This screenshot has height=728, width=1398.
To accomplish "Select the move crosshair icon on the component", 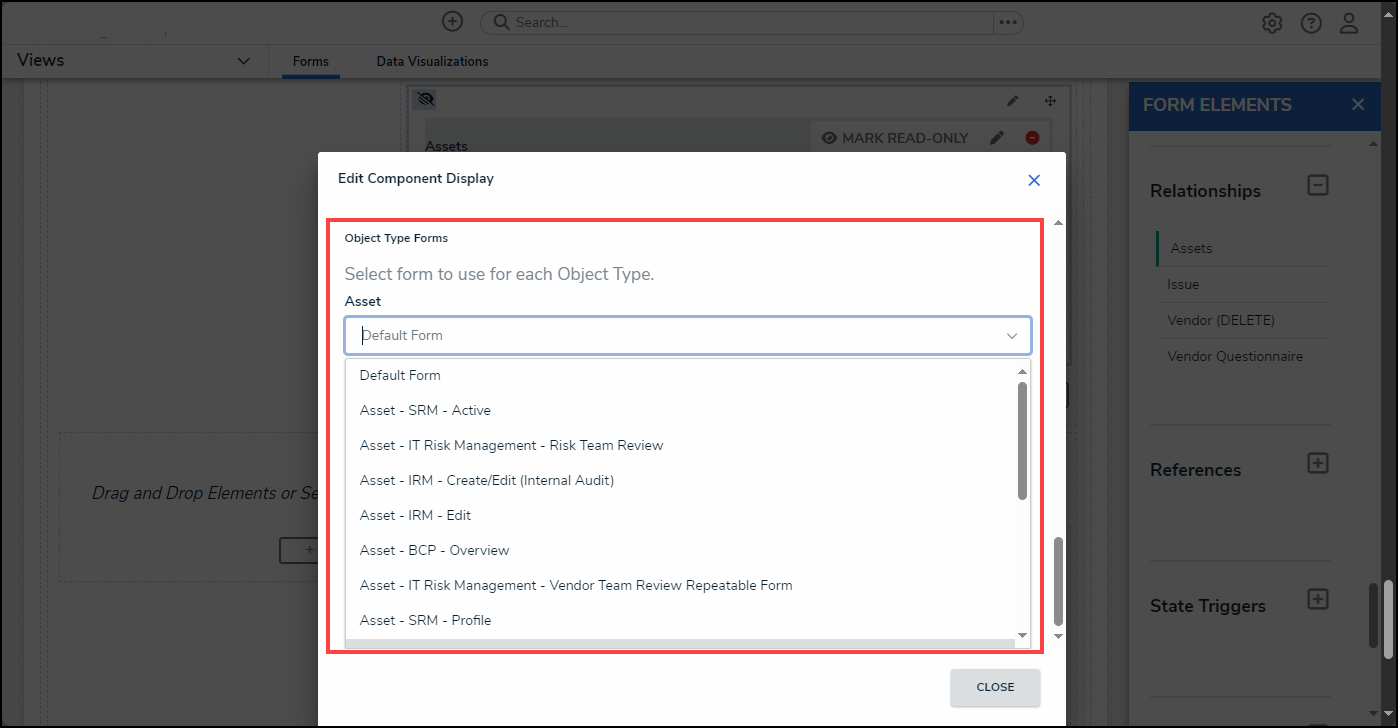I will click(x=1050, y=100).
